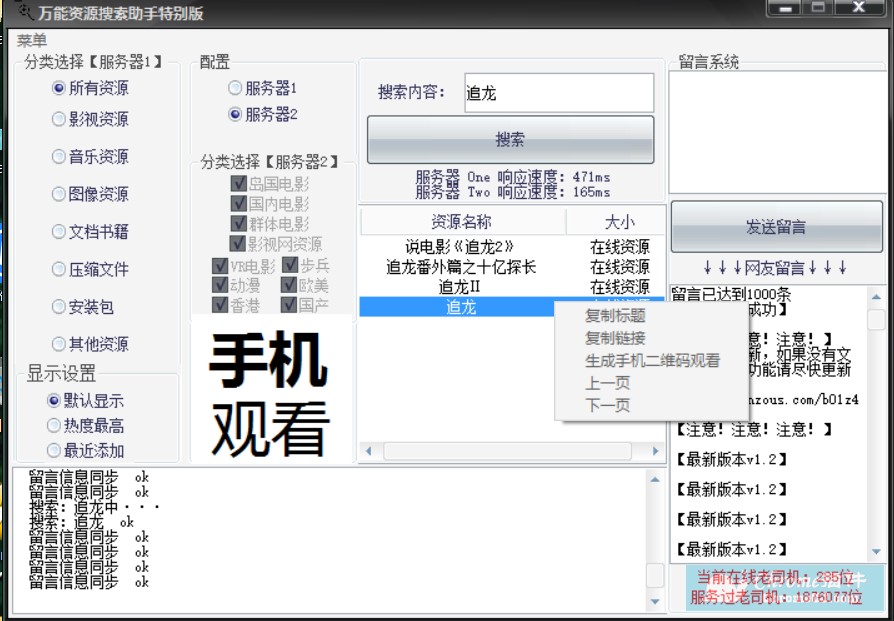Click 网友留言 list scroll-down arrow

point(876,551)
